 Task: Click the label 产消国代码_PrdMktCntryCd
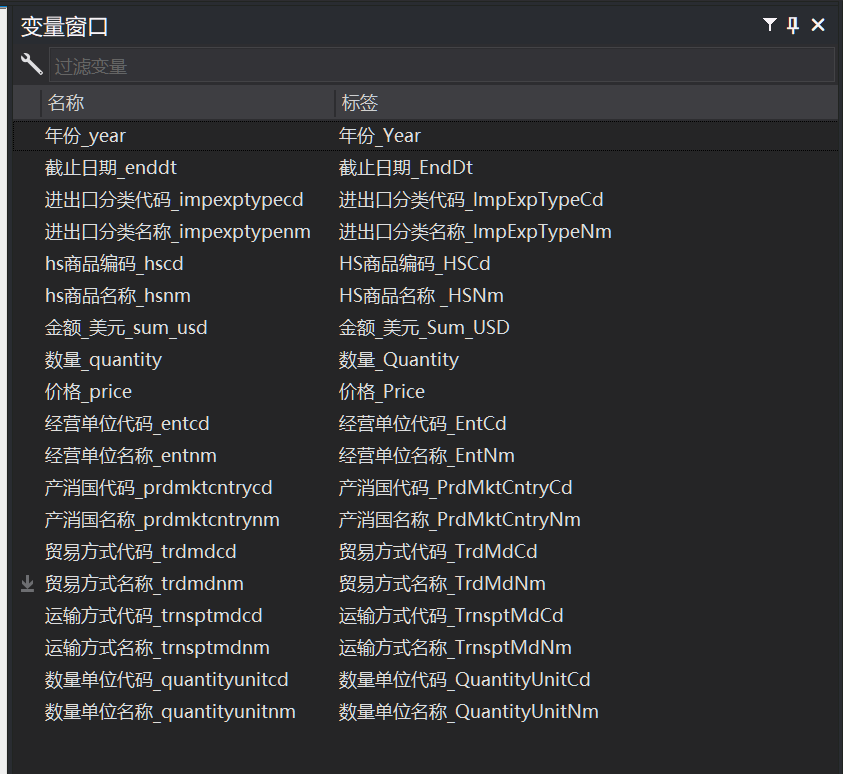pyautogui.click(x=455, y=488)
